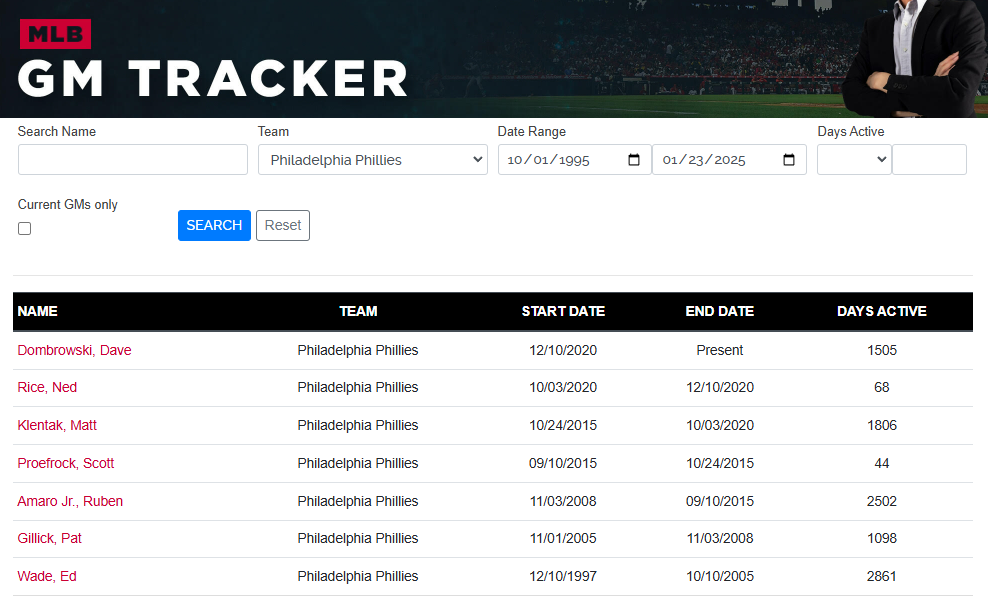Open the Dombrowski, Dave profile link

tap(74, 350)
